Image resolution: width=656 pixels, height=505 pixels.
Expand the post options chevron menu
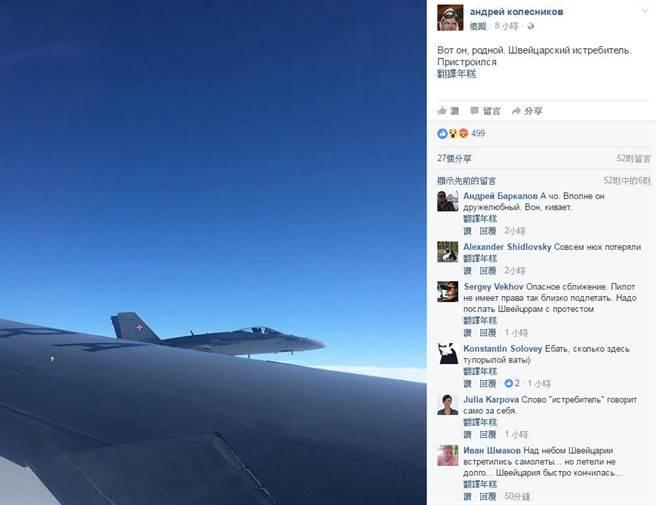coord(645,11)
